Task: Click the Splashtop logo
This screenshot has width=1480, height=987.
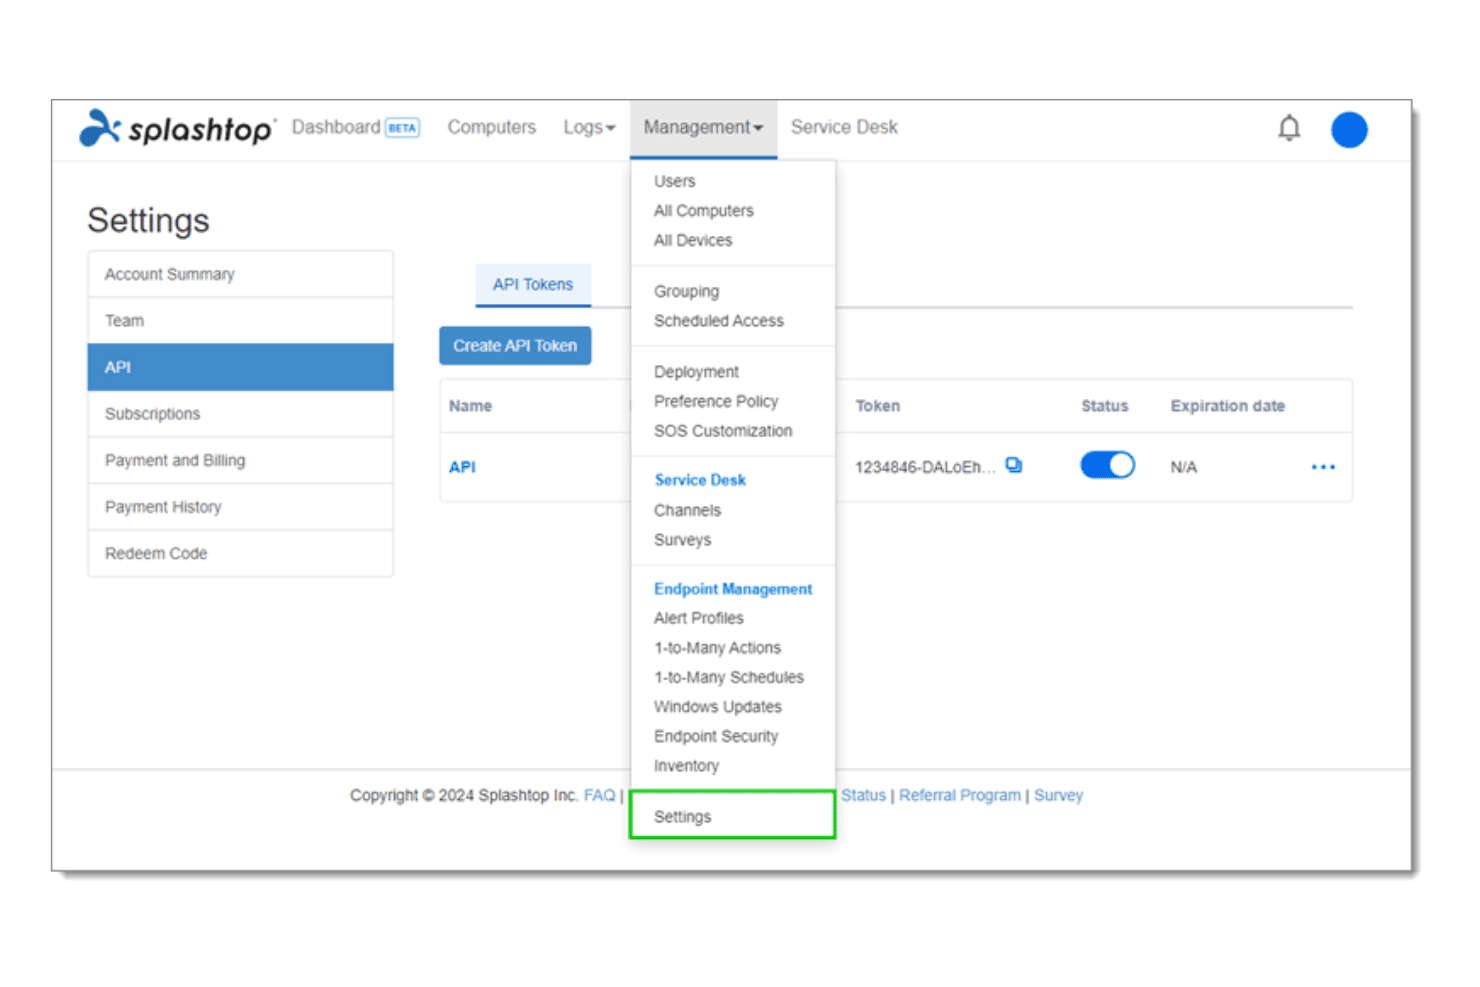Action: pyautogui.click(x=176, y=128)
